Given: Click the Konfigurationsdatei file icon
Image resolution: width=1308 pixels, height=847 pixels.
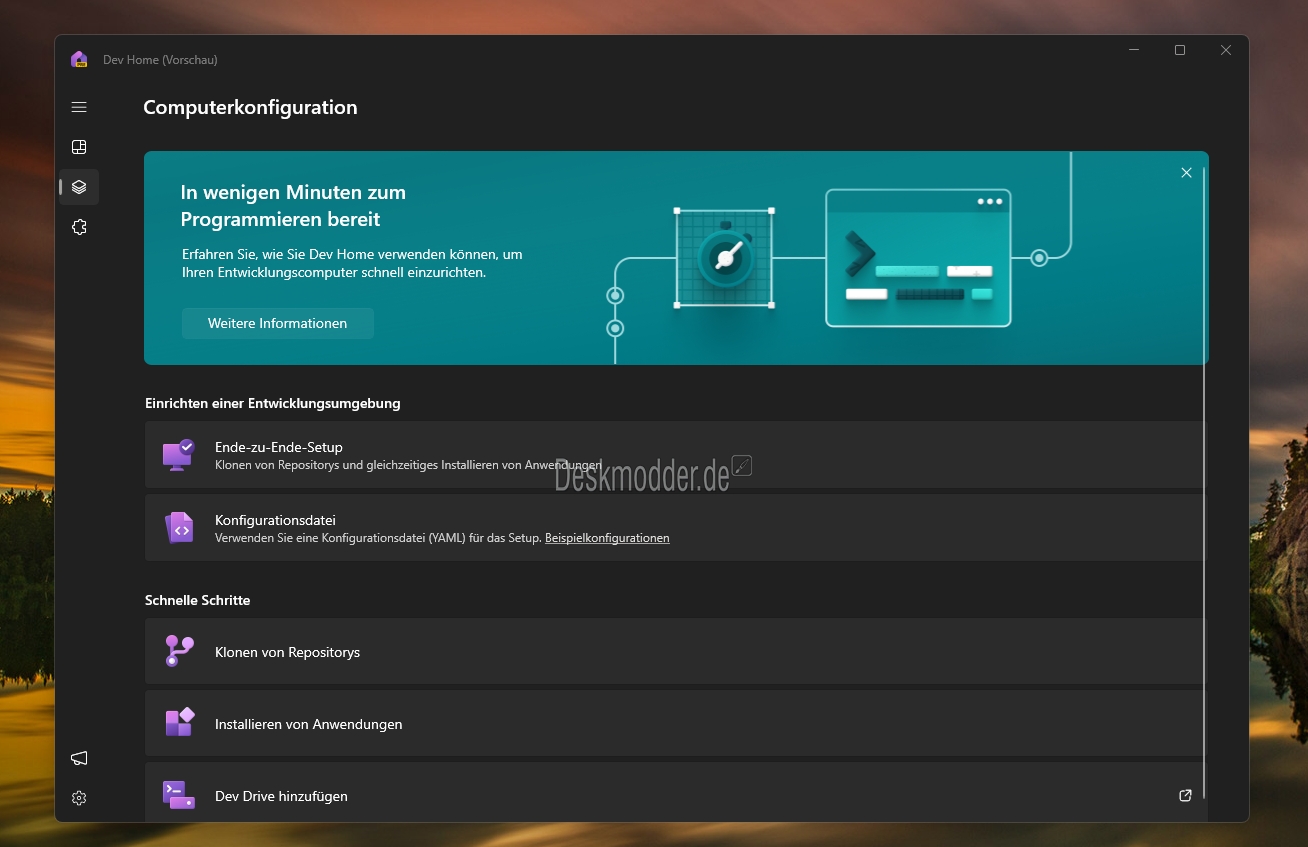Looking at the screenshot, I should tap(179, 528).
